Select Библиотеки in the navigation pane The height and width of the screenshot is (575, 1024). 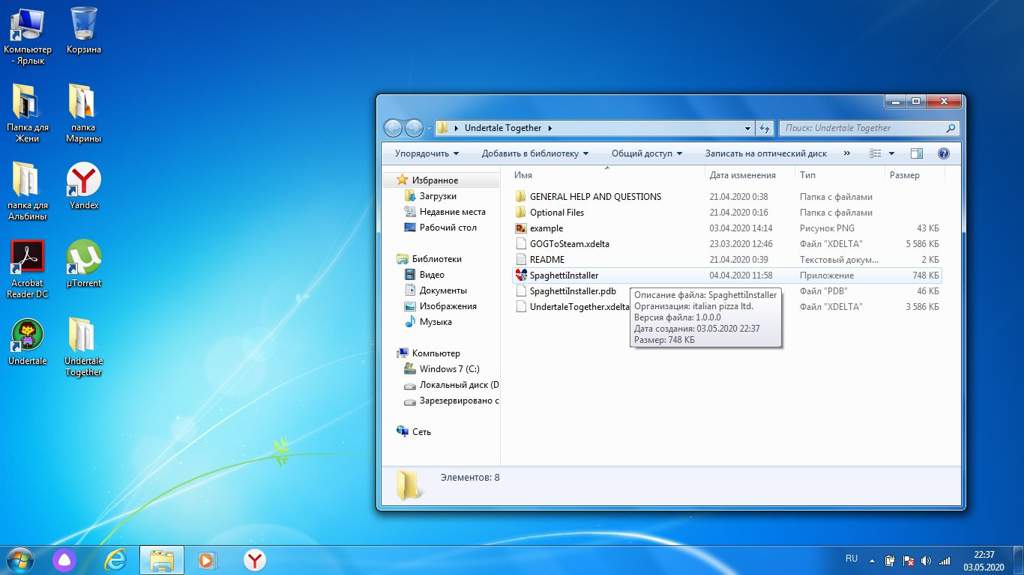tap(436, 259)
